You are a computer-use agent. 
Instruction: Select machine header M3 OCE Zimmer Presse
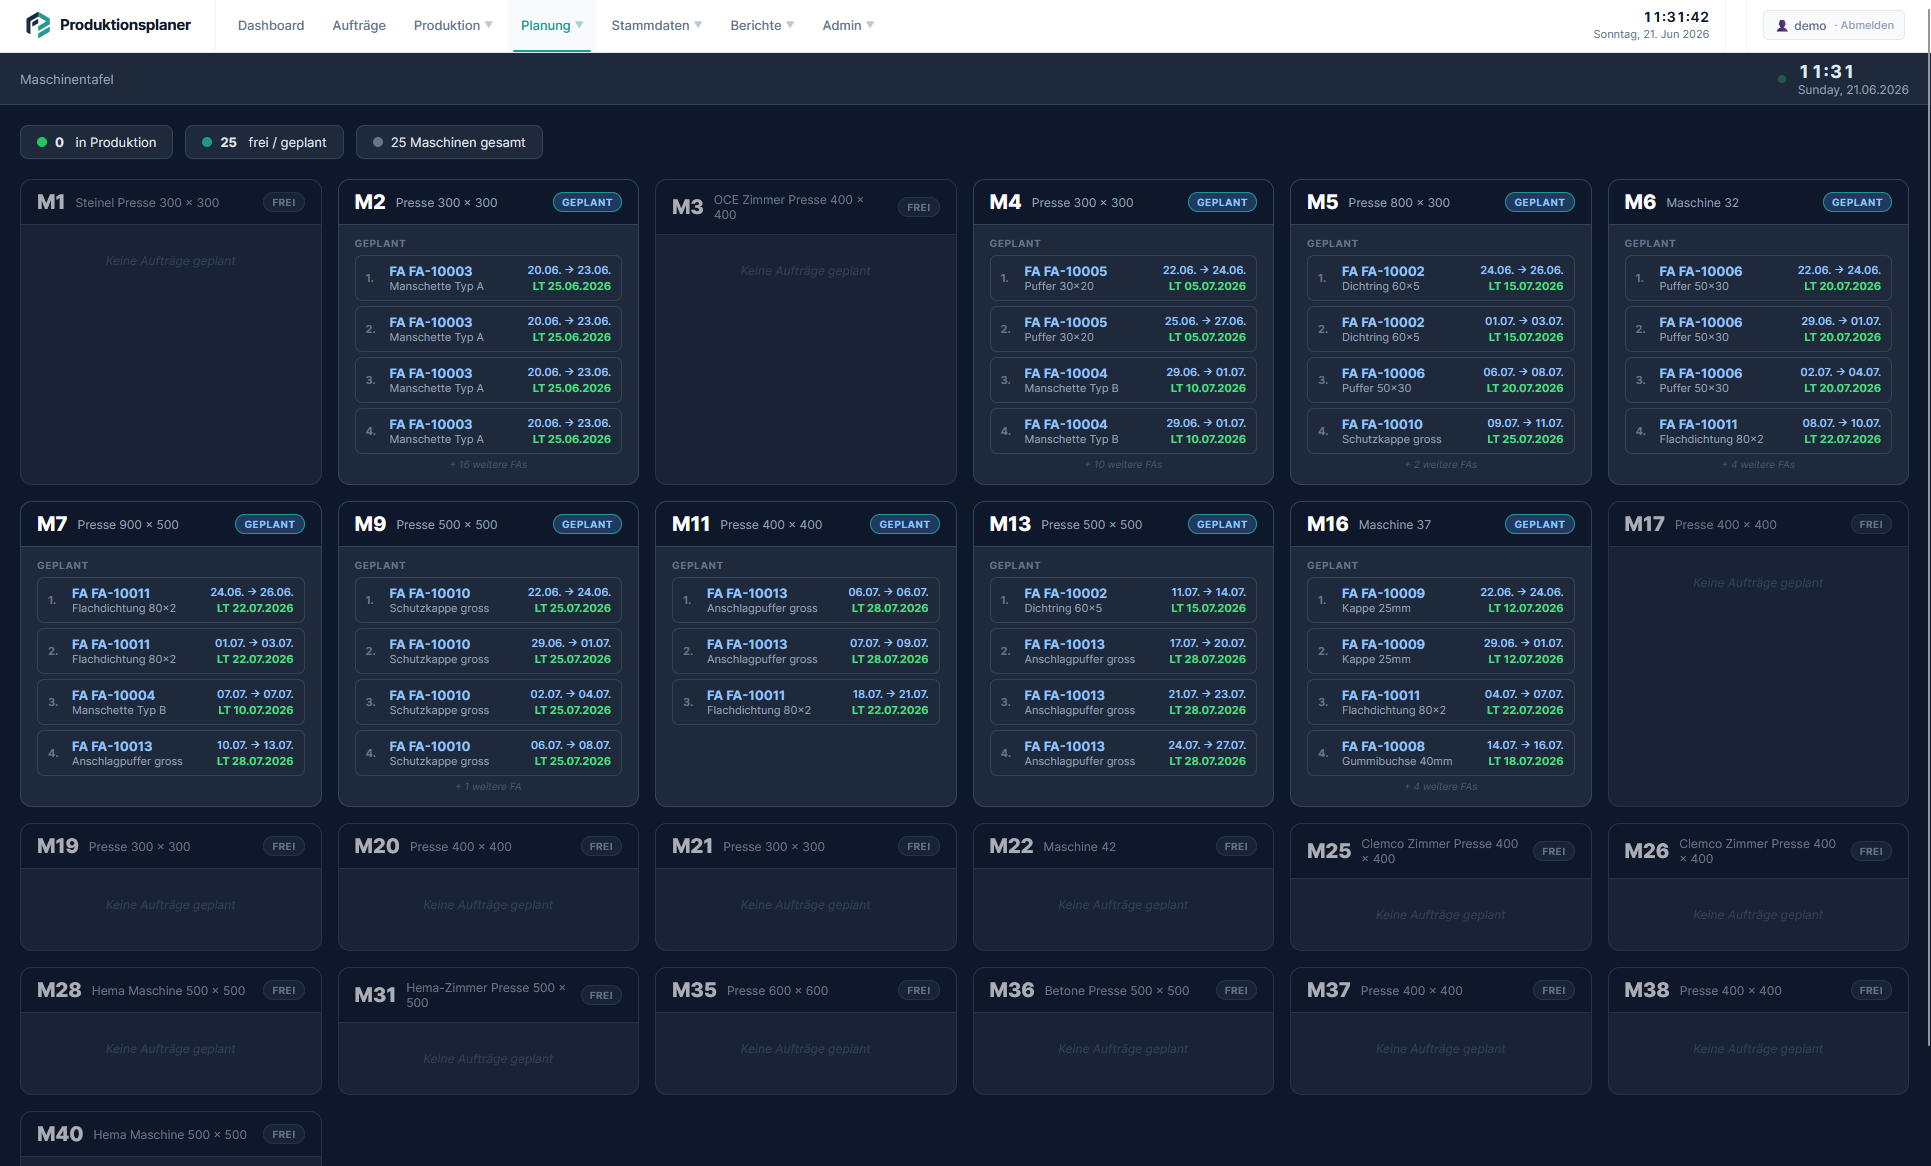tap(806, 207)
